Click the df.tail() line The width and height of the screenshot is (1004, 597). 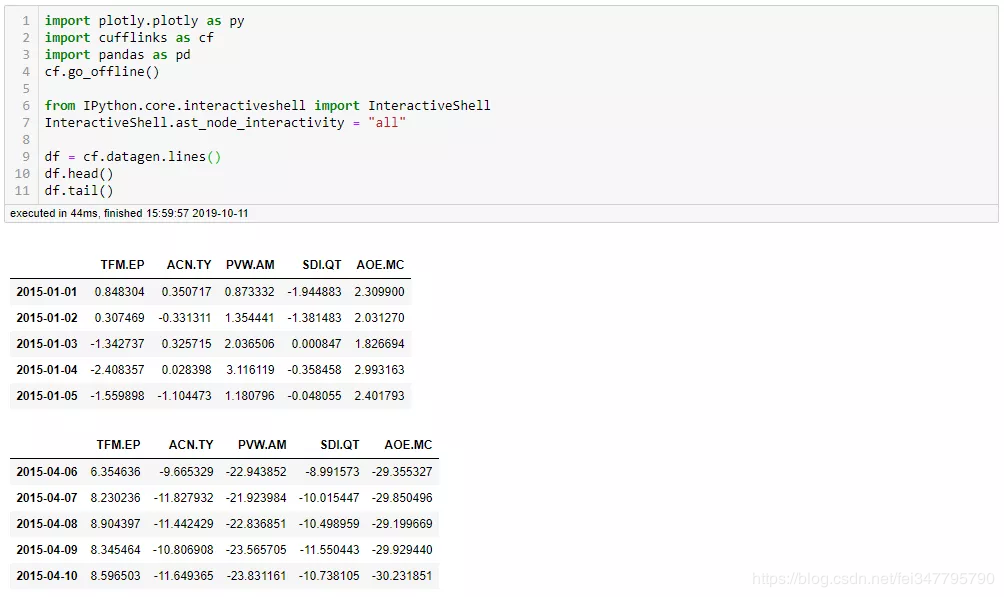click(79, 191)
